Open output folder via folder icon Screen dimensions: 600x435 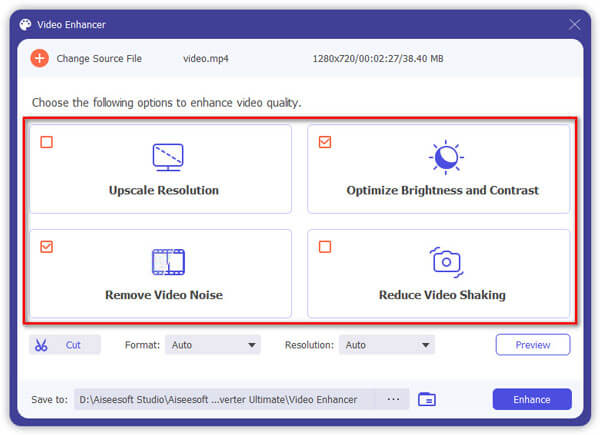pos(427,399)
